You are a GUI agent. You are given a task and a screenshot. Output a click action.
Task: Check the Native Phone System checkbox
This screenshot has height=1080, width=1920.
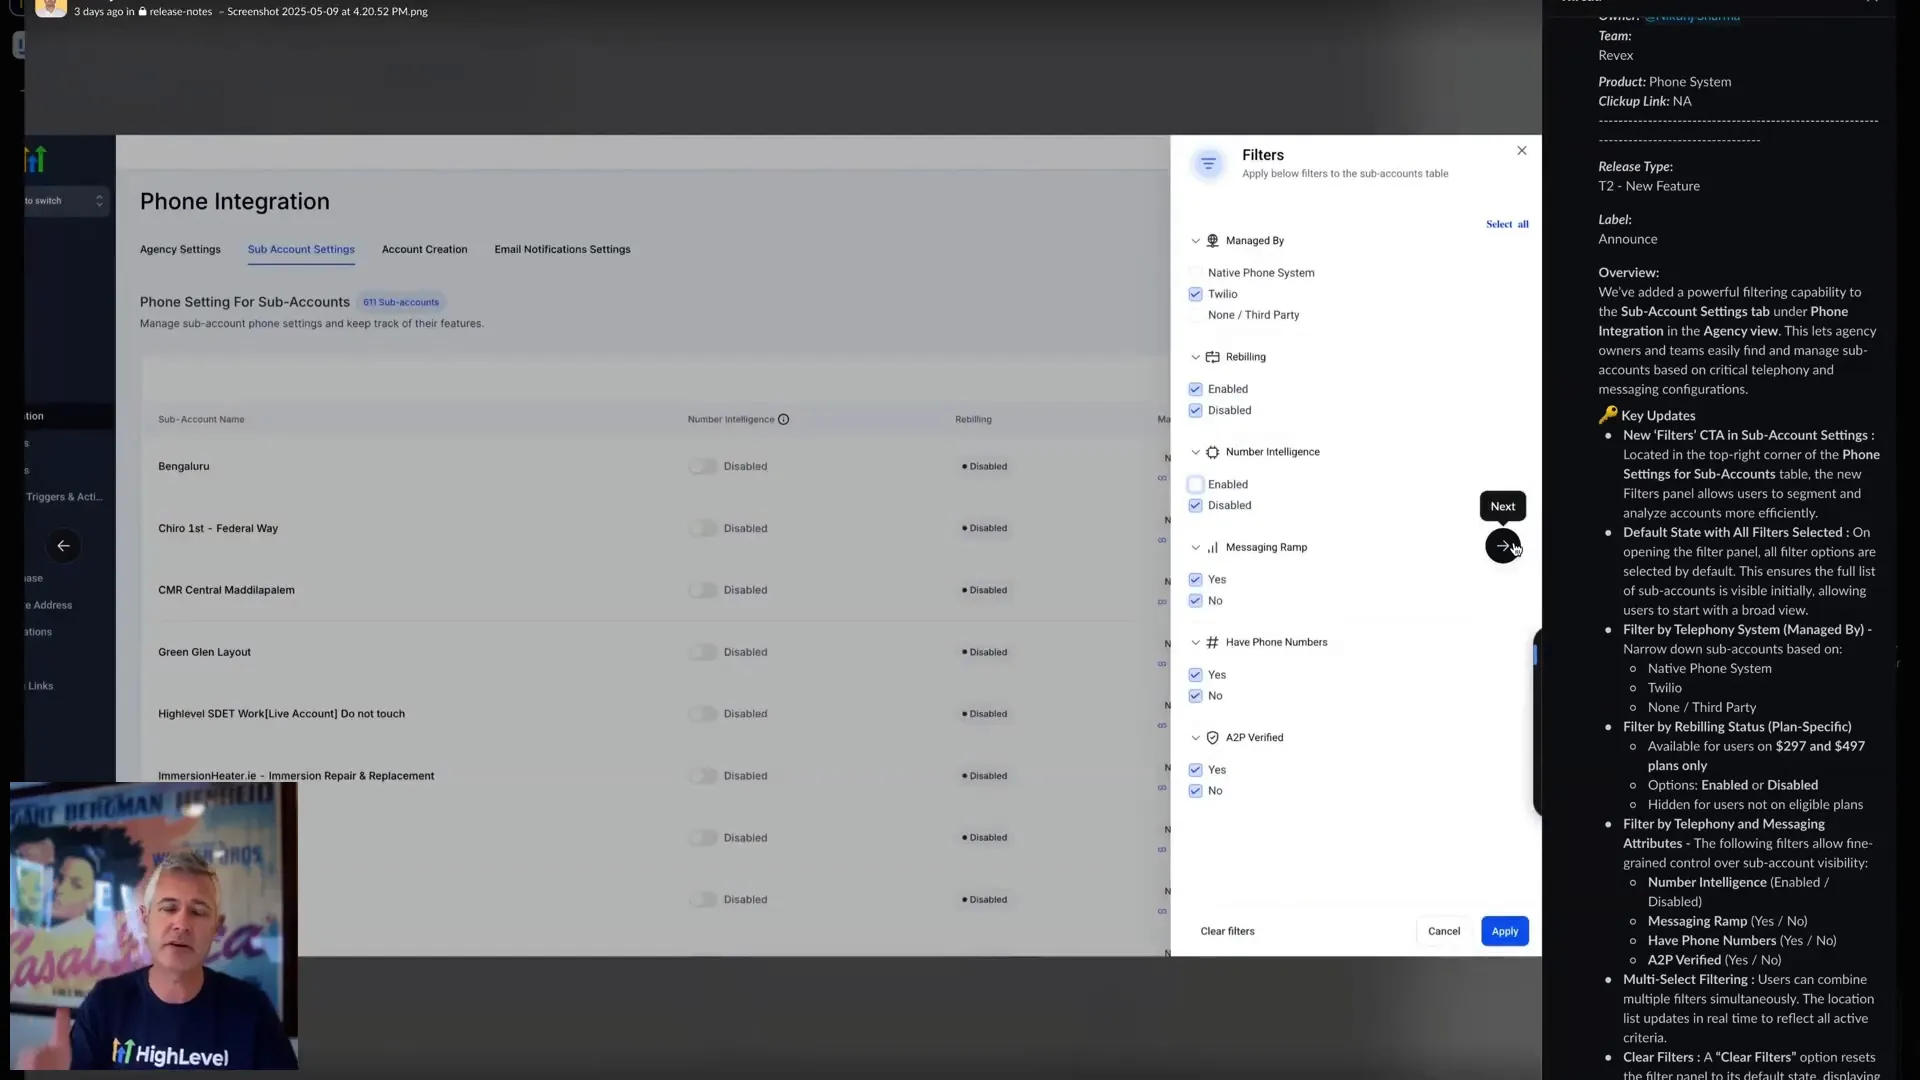[x=1195, y=273]
